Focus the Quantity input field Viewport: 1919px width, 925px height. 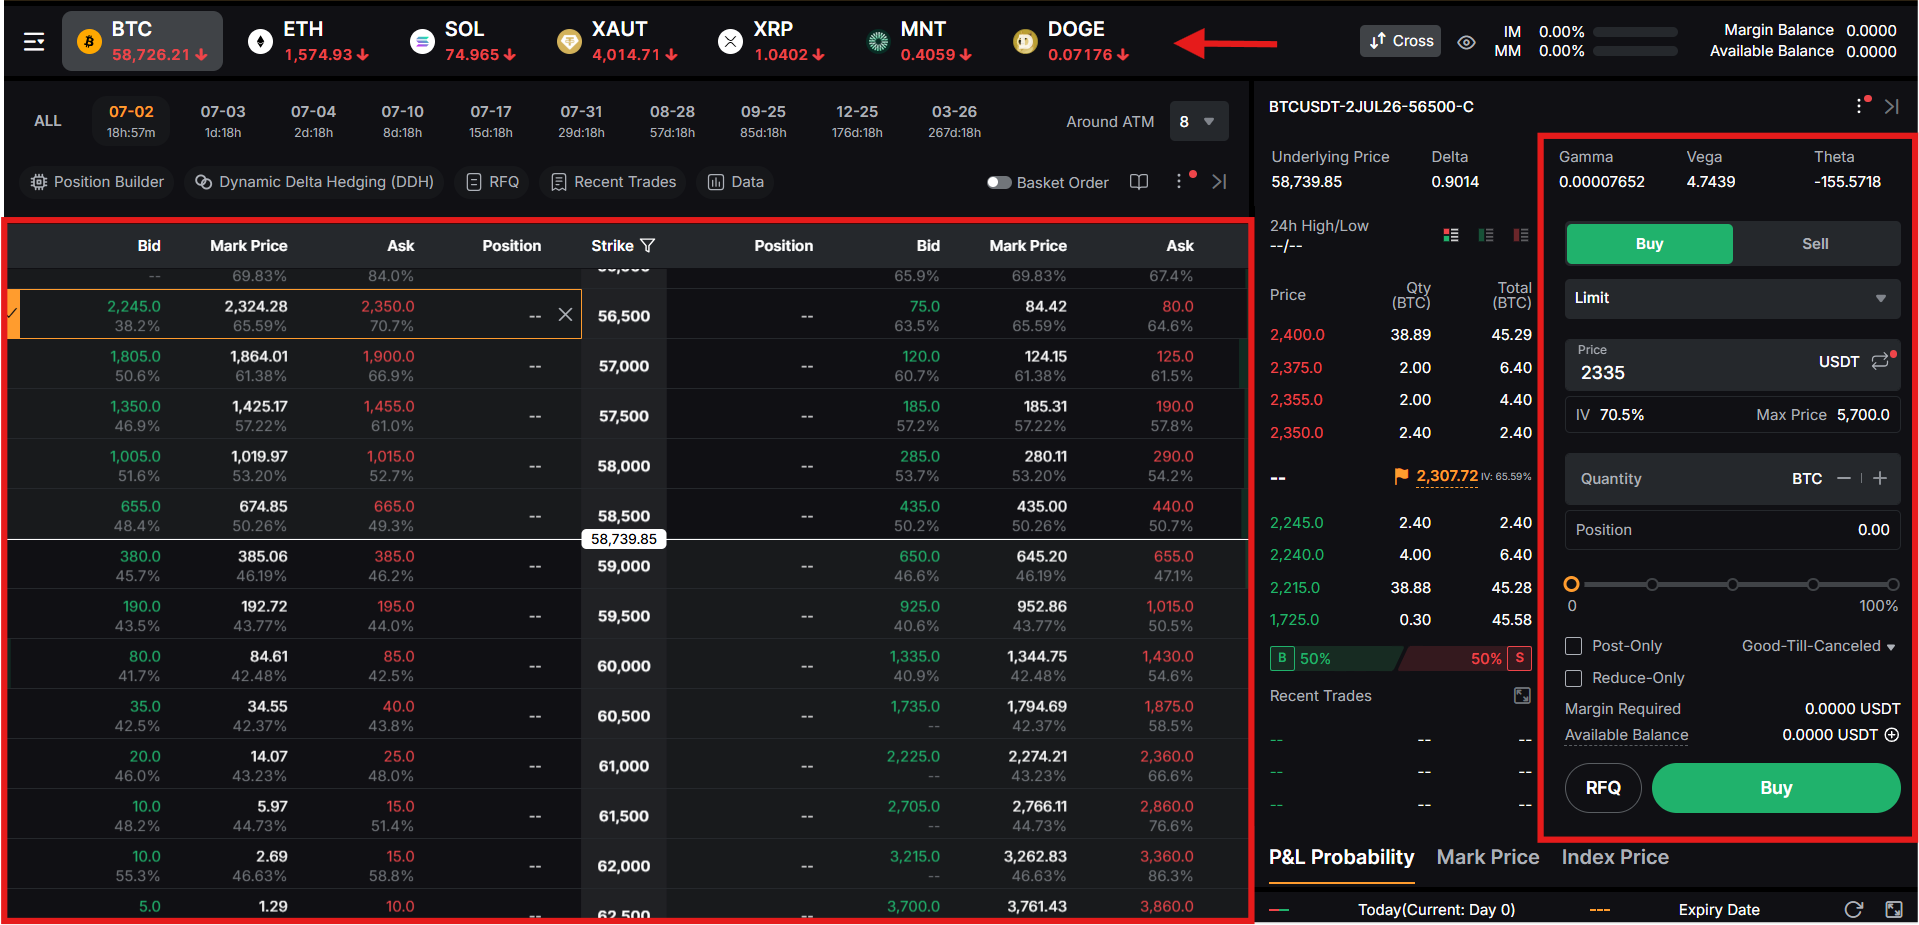pyautogui.click(x=1732, y=479)
